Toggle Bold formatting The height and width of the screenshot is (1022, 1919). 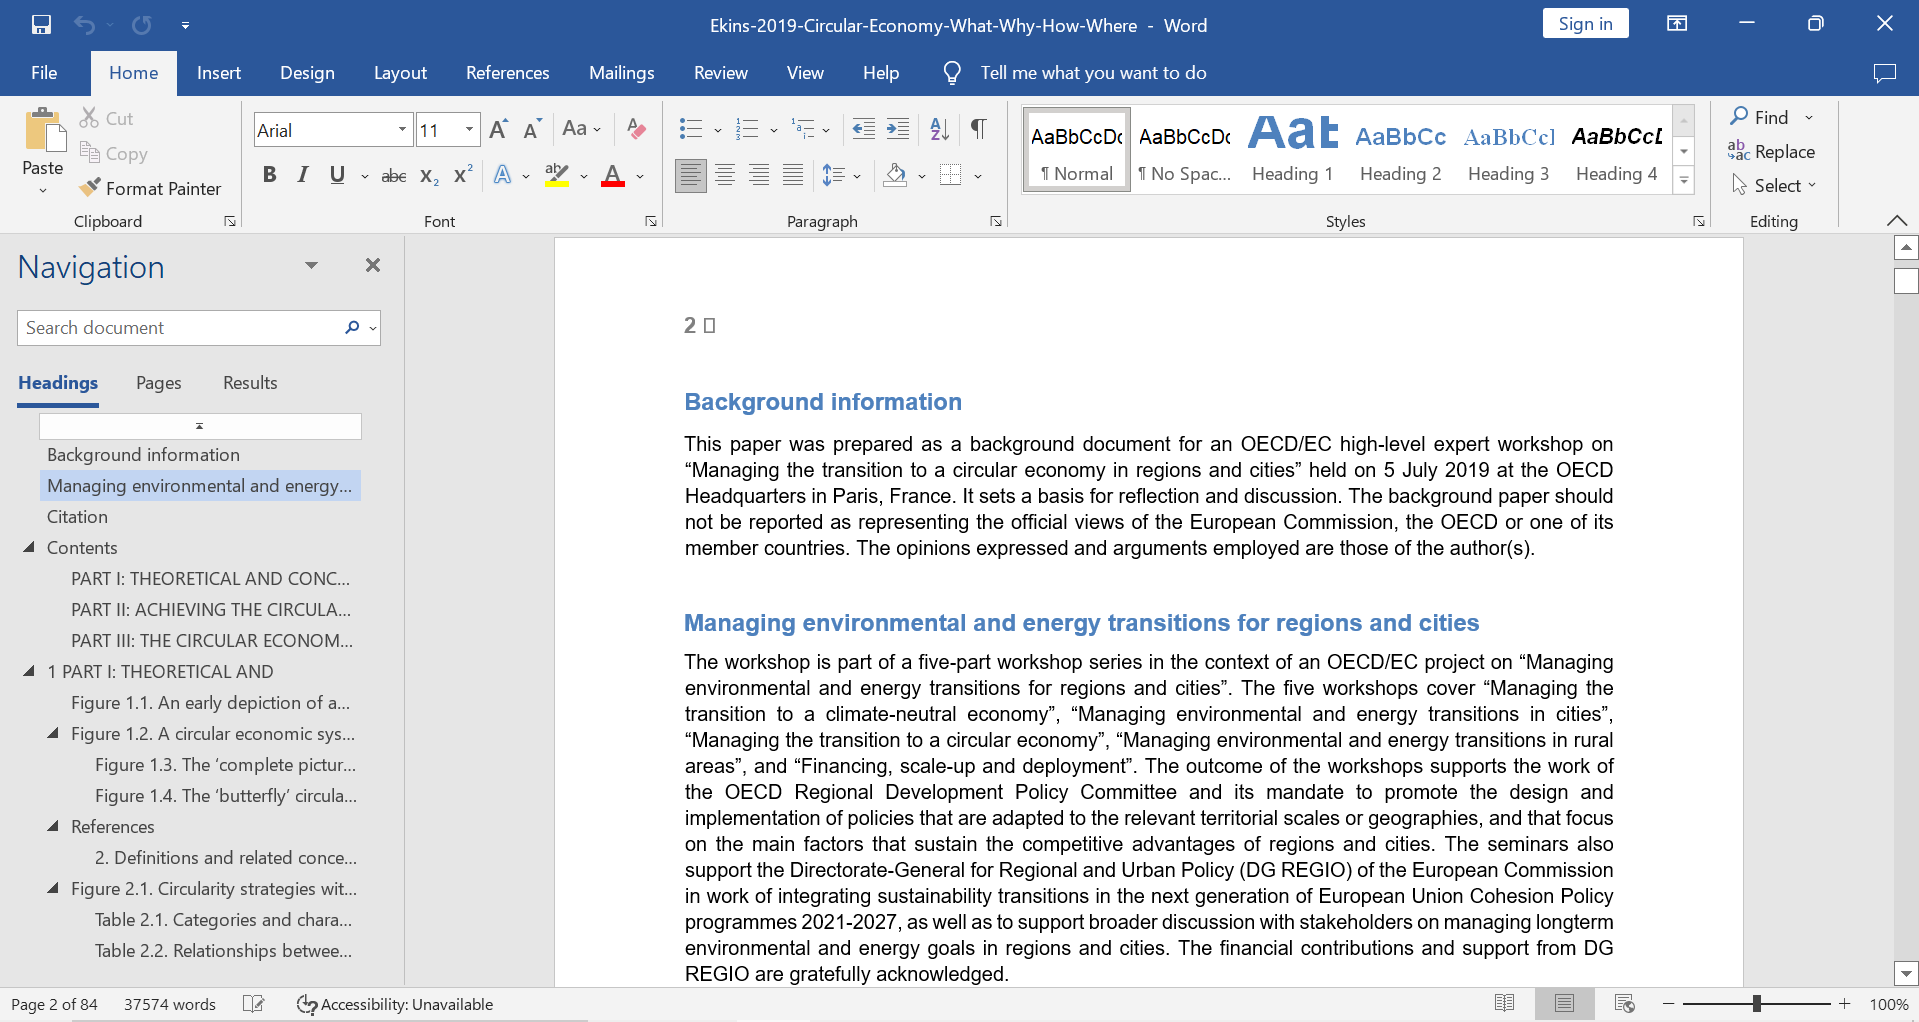pyautogui.click(x=269, y=176)
